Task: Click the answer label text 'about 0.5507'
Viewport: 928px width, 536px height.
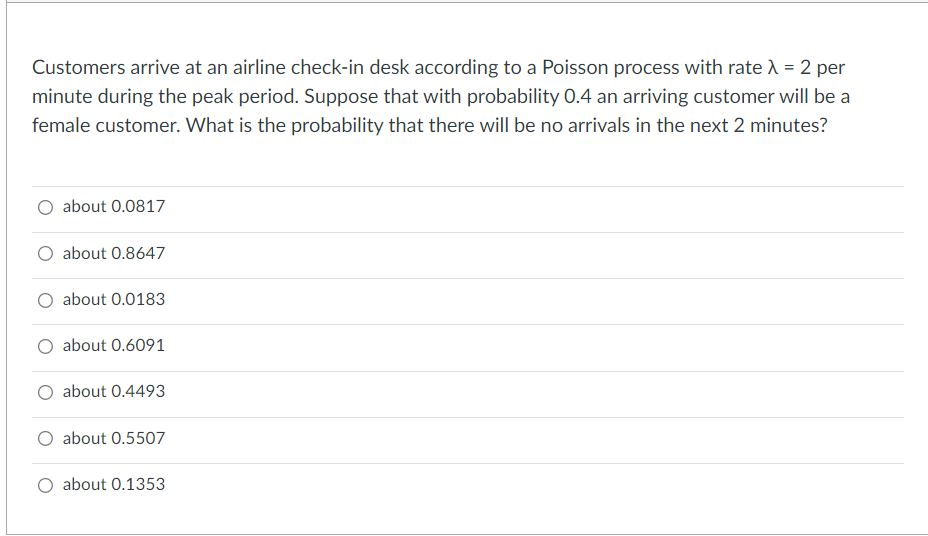Action: (x=114, y=438)
